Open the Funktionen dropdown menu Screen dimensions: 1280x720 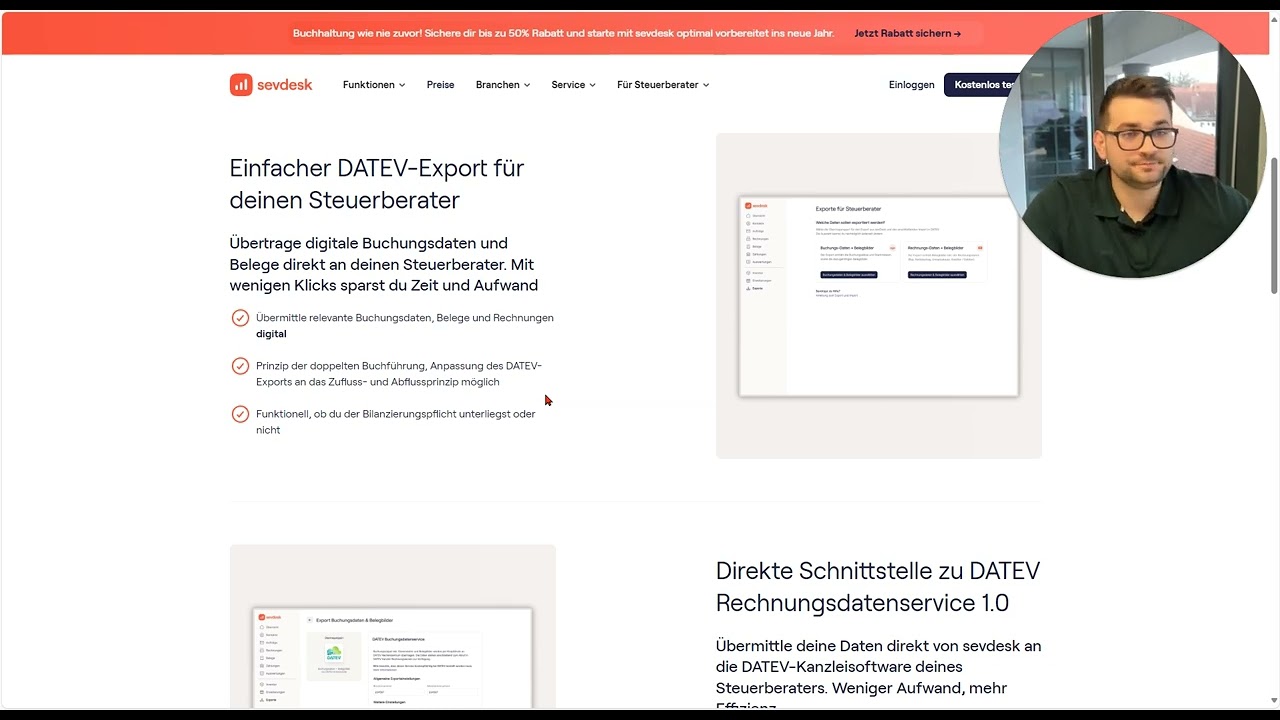374,85
